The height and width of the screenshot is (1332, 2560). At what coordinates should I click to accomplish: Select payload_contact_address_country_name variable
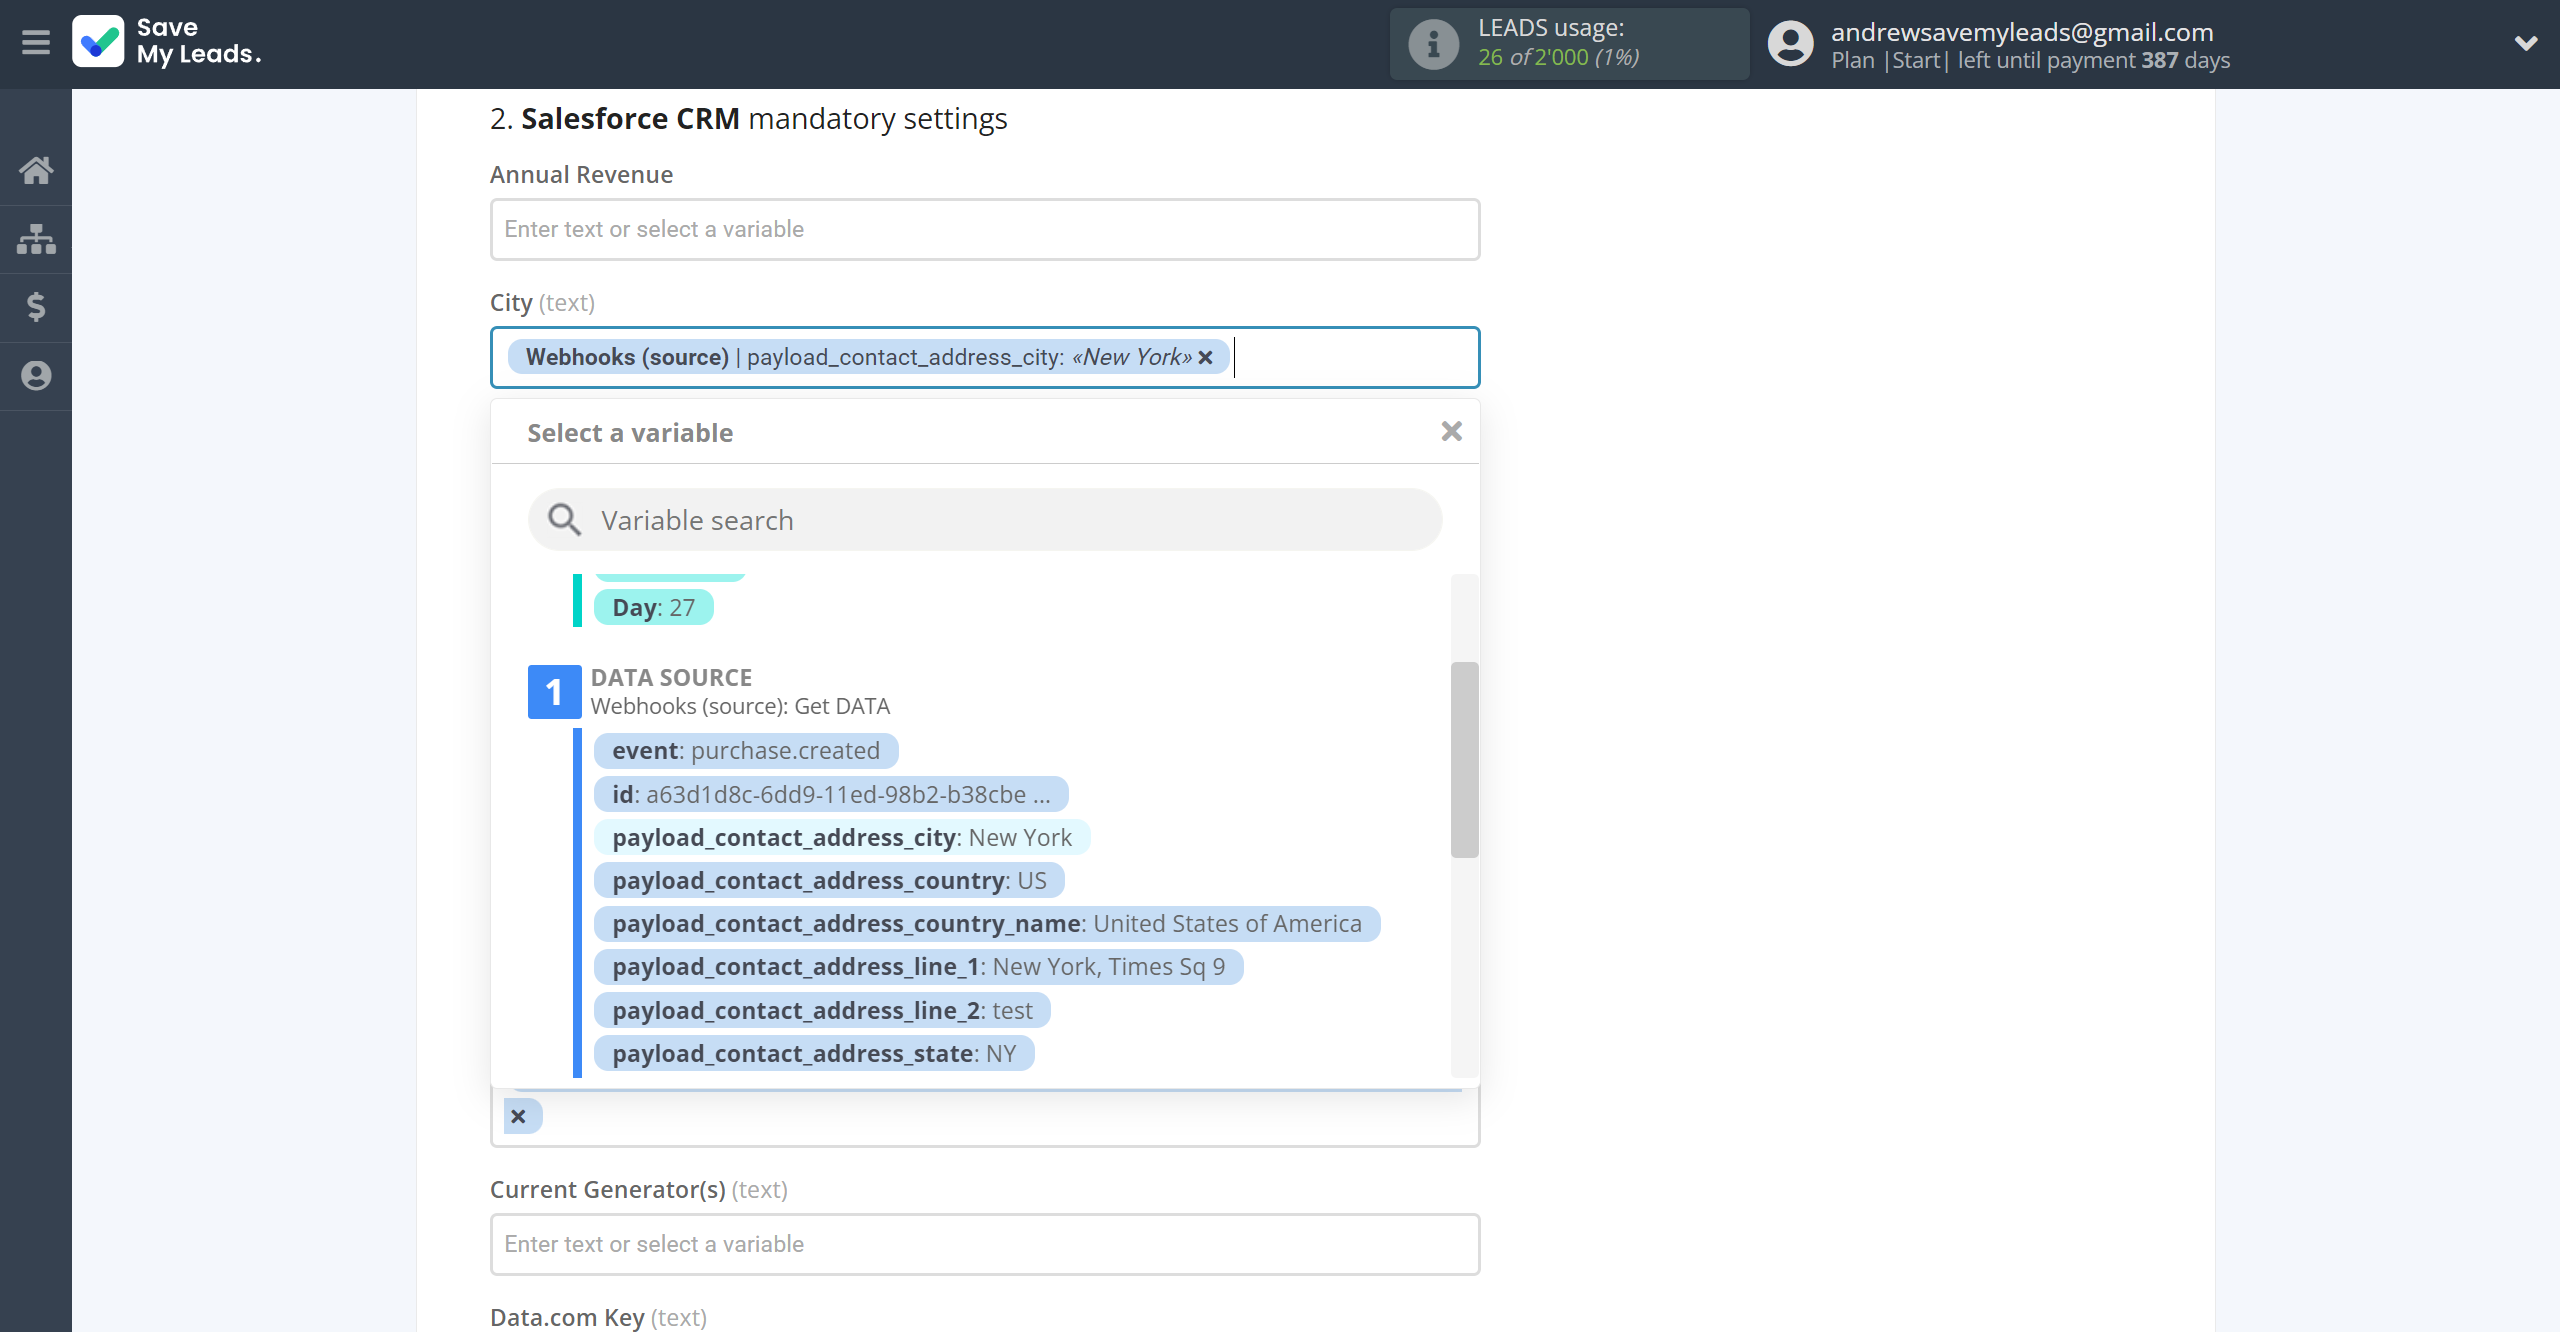click(x=987, y=923)
